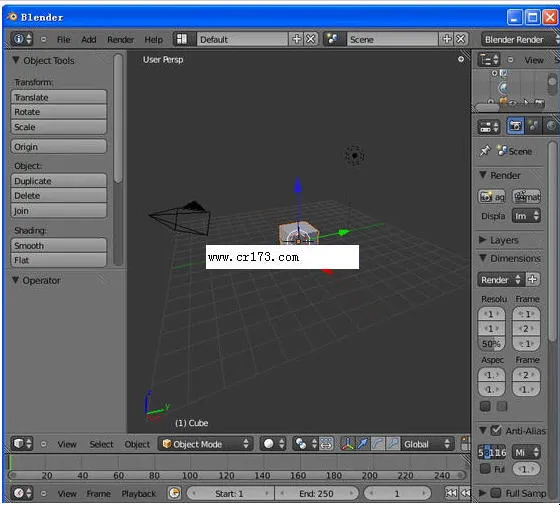560x505 pixels.
Task: Set anti-aliasing samples to 5
Action: click(481, 453)
